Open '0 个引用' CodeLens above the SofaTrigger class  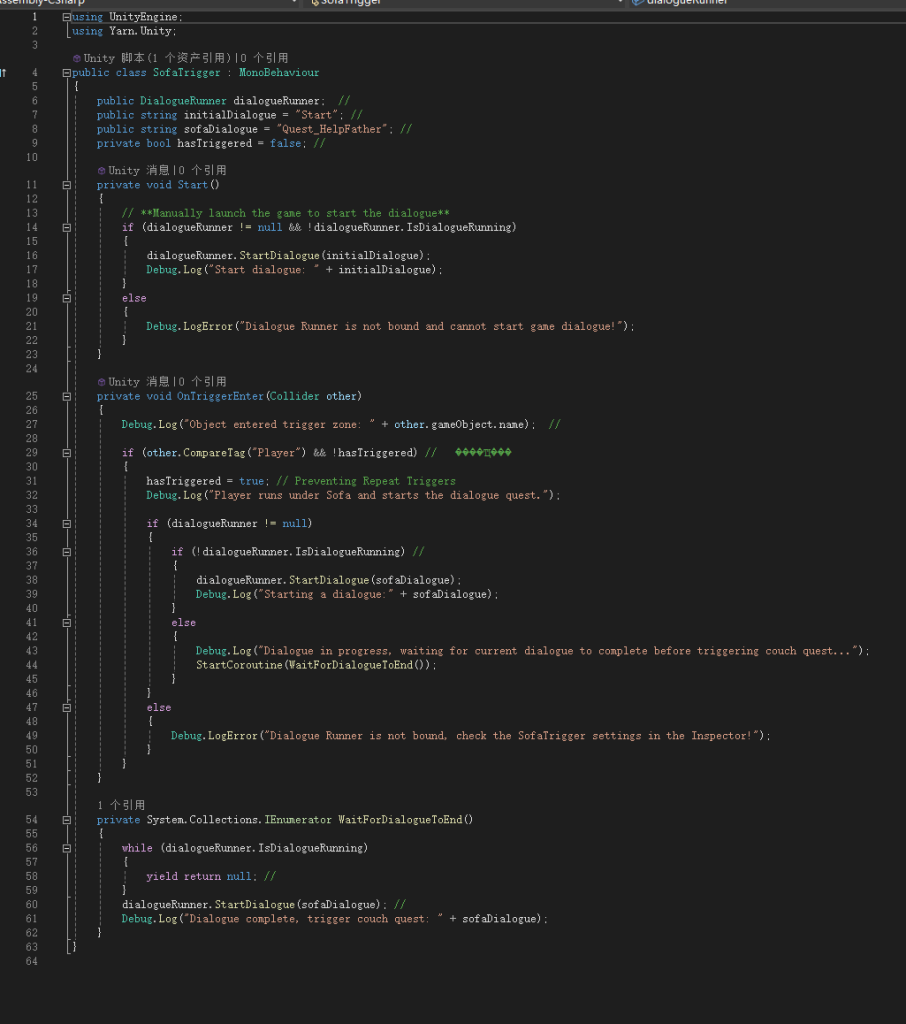click(x=263, y=58)
